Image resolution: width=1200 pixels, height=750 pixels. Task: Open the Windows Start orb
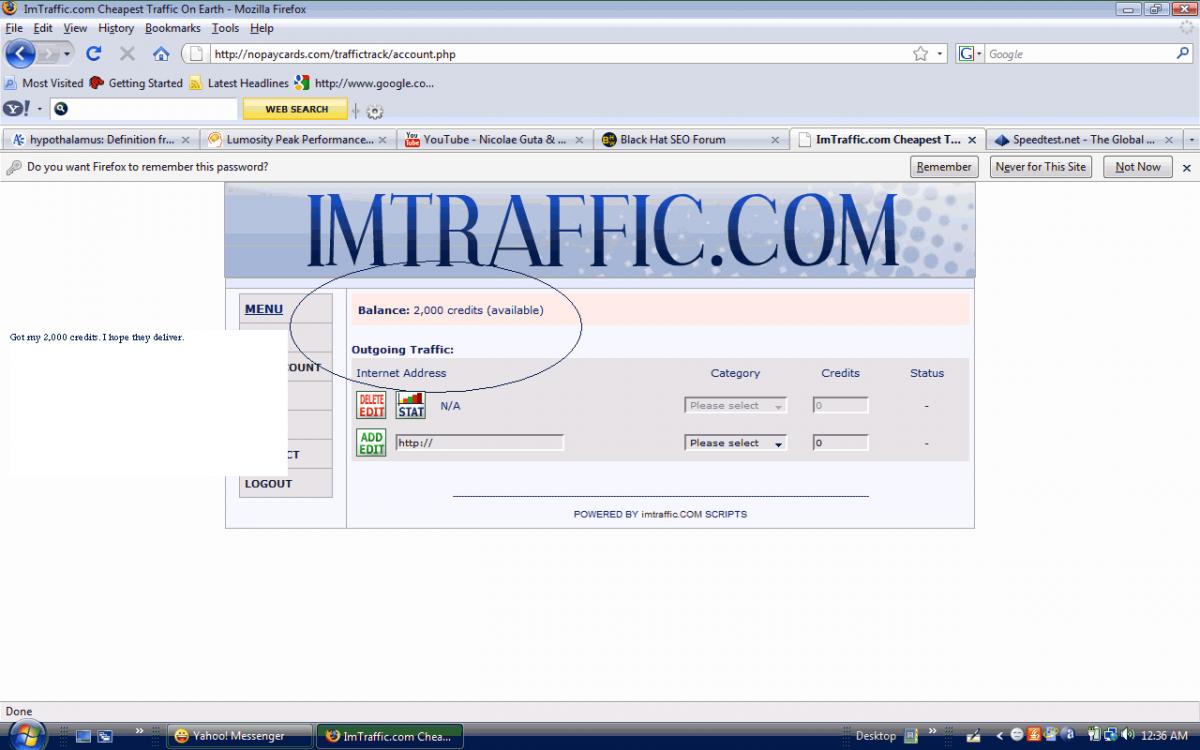(x=27, y=734)
